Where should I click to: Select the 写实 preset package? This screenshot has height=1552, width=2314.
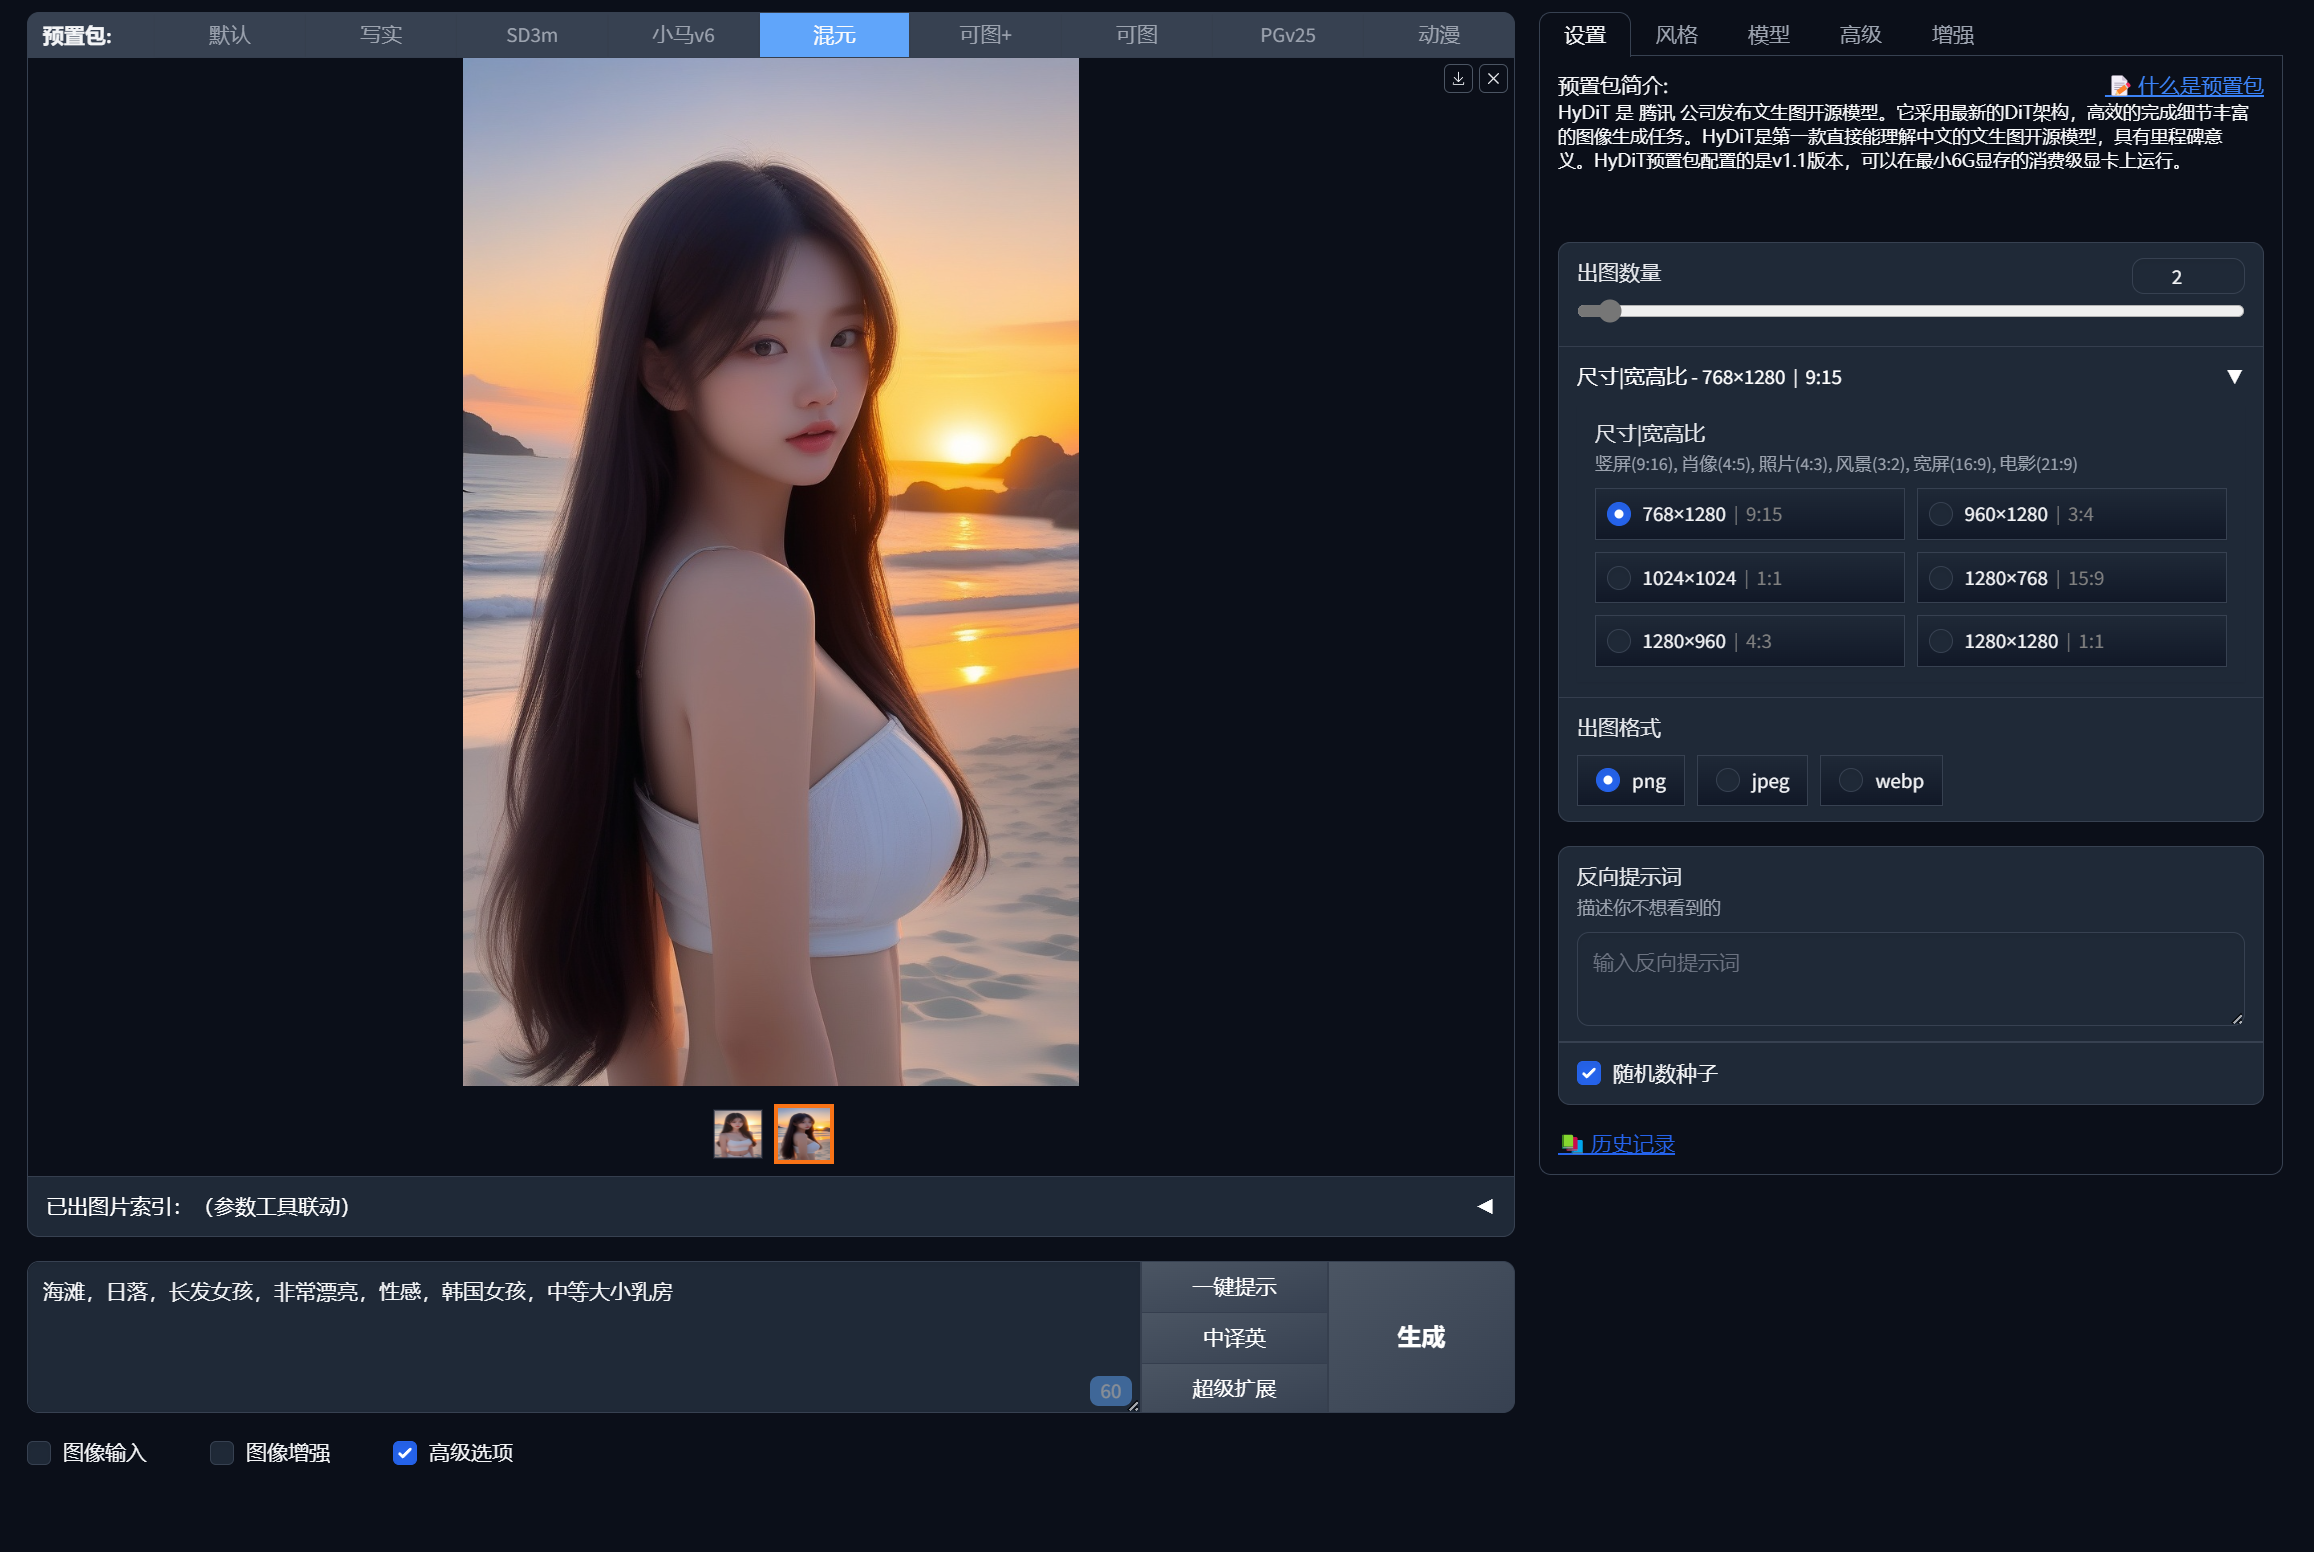point(380,34)
